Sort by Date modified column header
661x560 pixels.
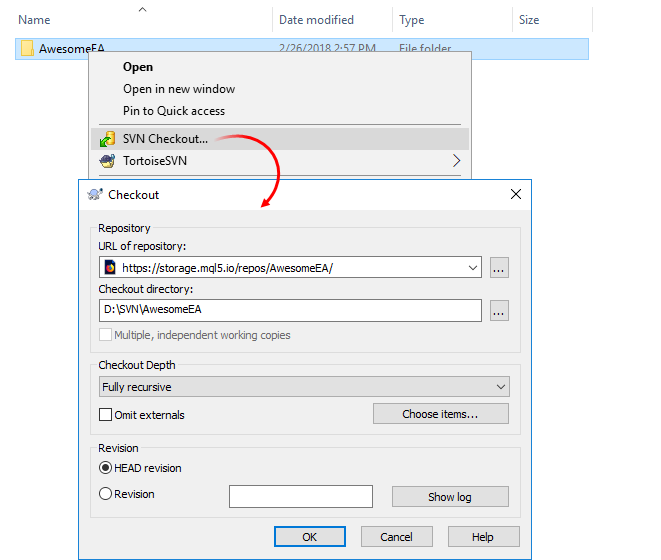(316, 20)
